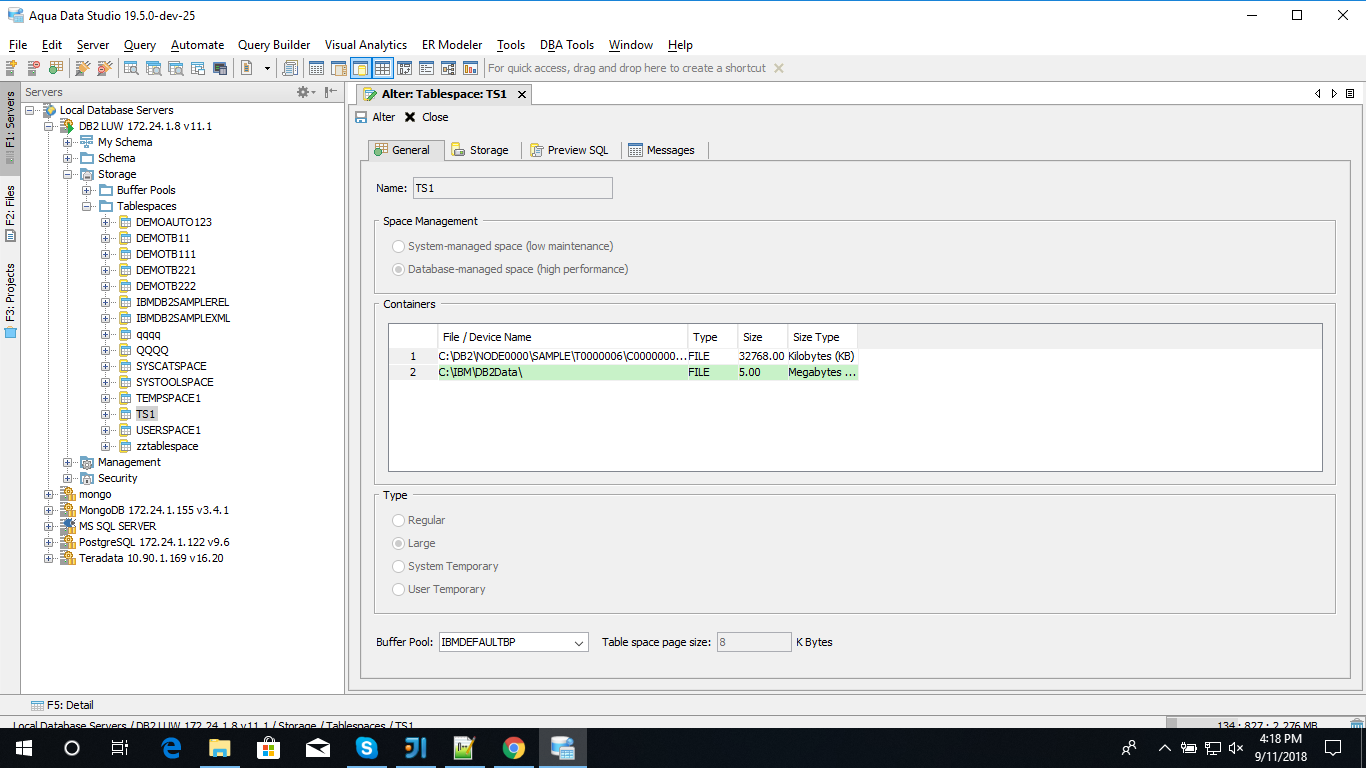The height and width of the screenshot is (768, 1366).
Task: Click the Register Server icon starting the toolbar
Action: click(x=12, y=68)
